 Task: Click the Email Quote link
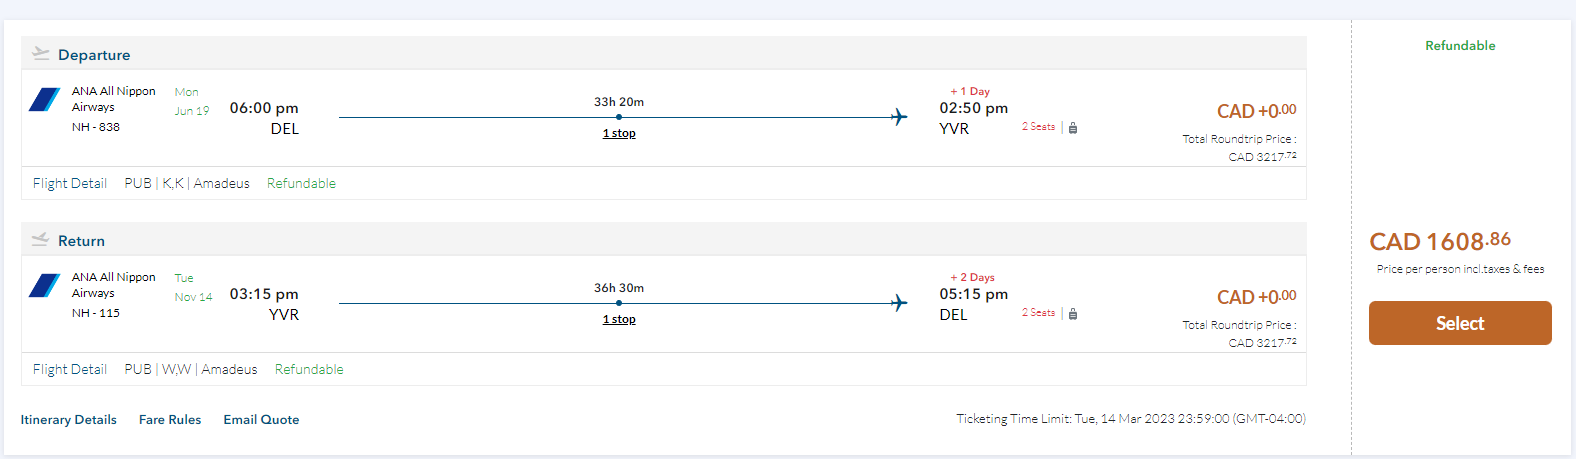[x=261, y=420]
